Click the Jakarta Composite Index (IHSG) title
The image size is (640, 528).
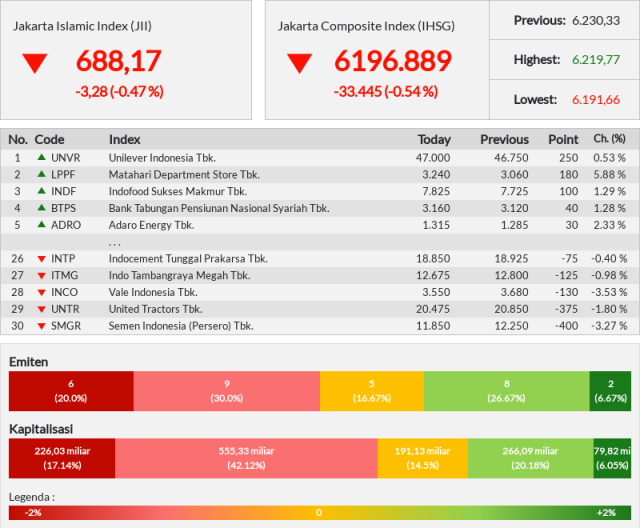click(367, 26)
